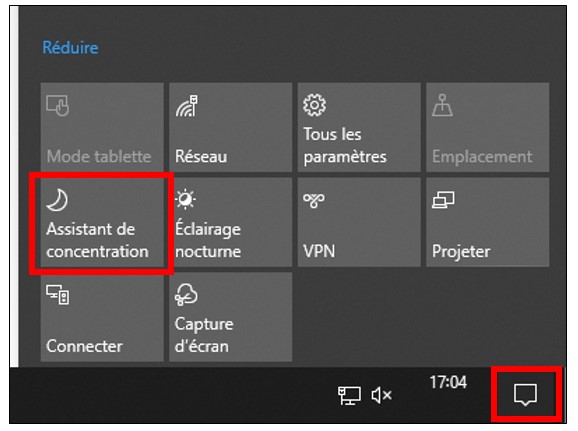Image resolution: width=578 pixels, height=431 pixels.
Task: Click the Connecter devices icon
Action: point(58,295)
